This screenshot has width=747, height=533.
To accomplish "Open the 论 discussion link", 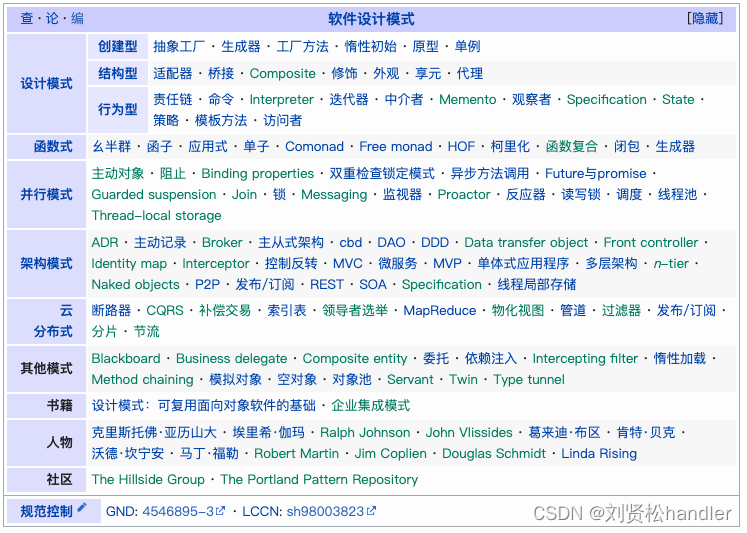I will [52, 19].
